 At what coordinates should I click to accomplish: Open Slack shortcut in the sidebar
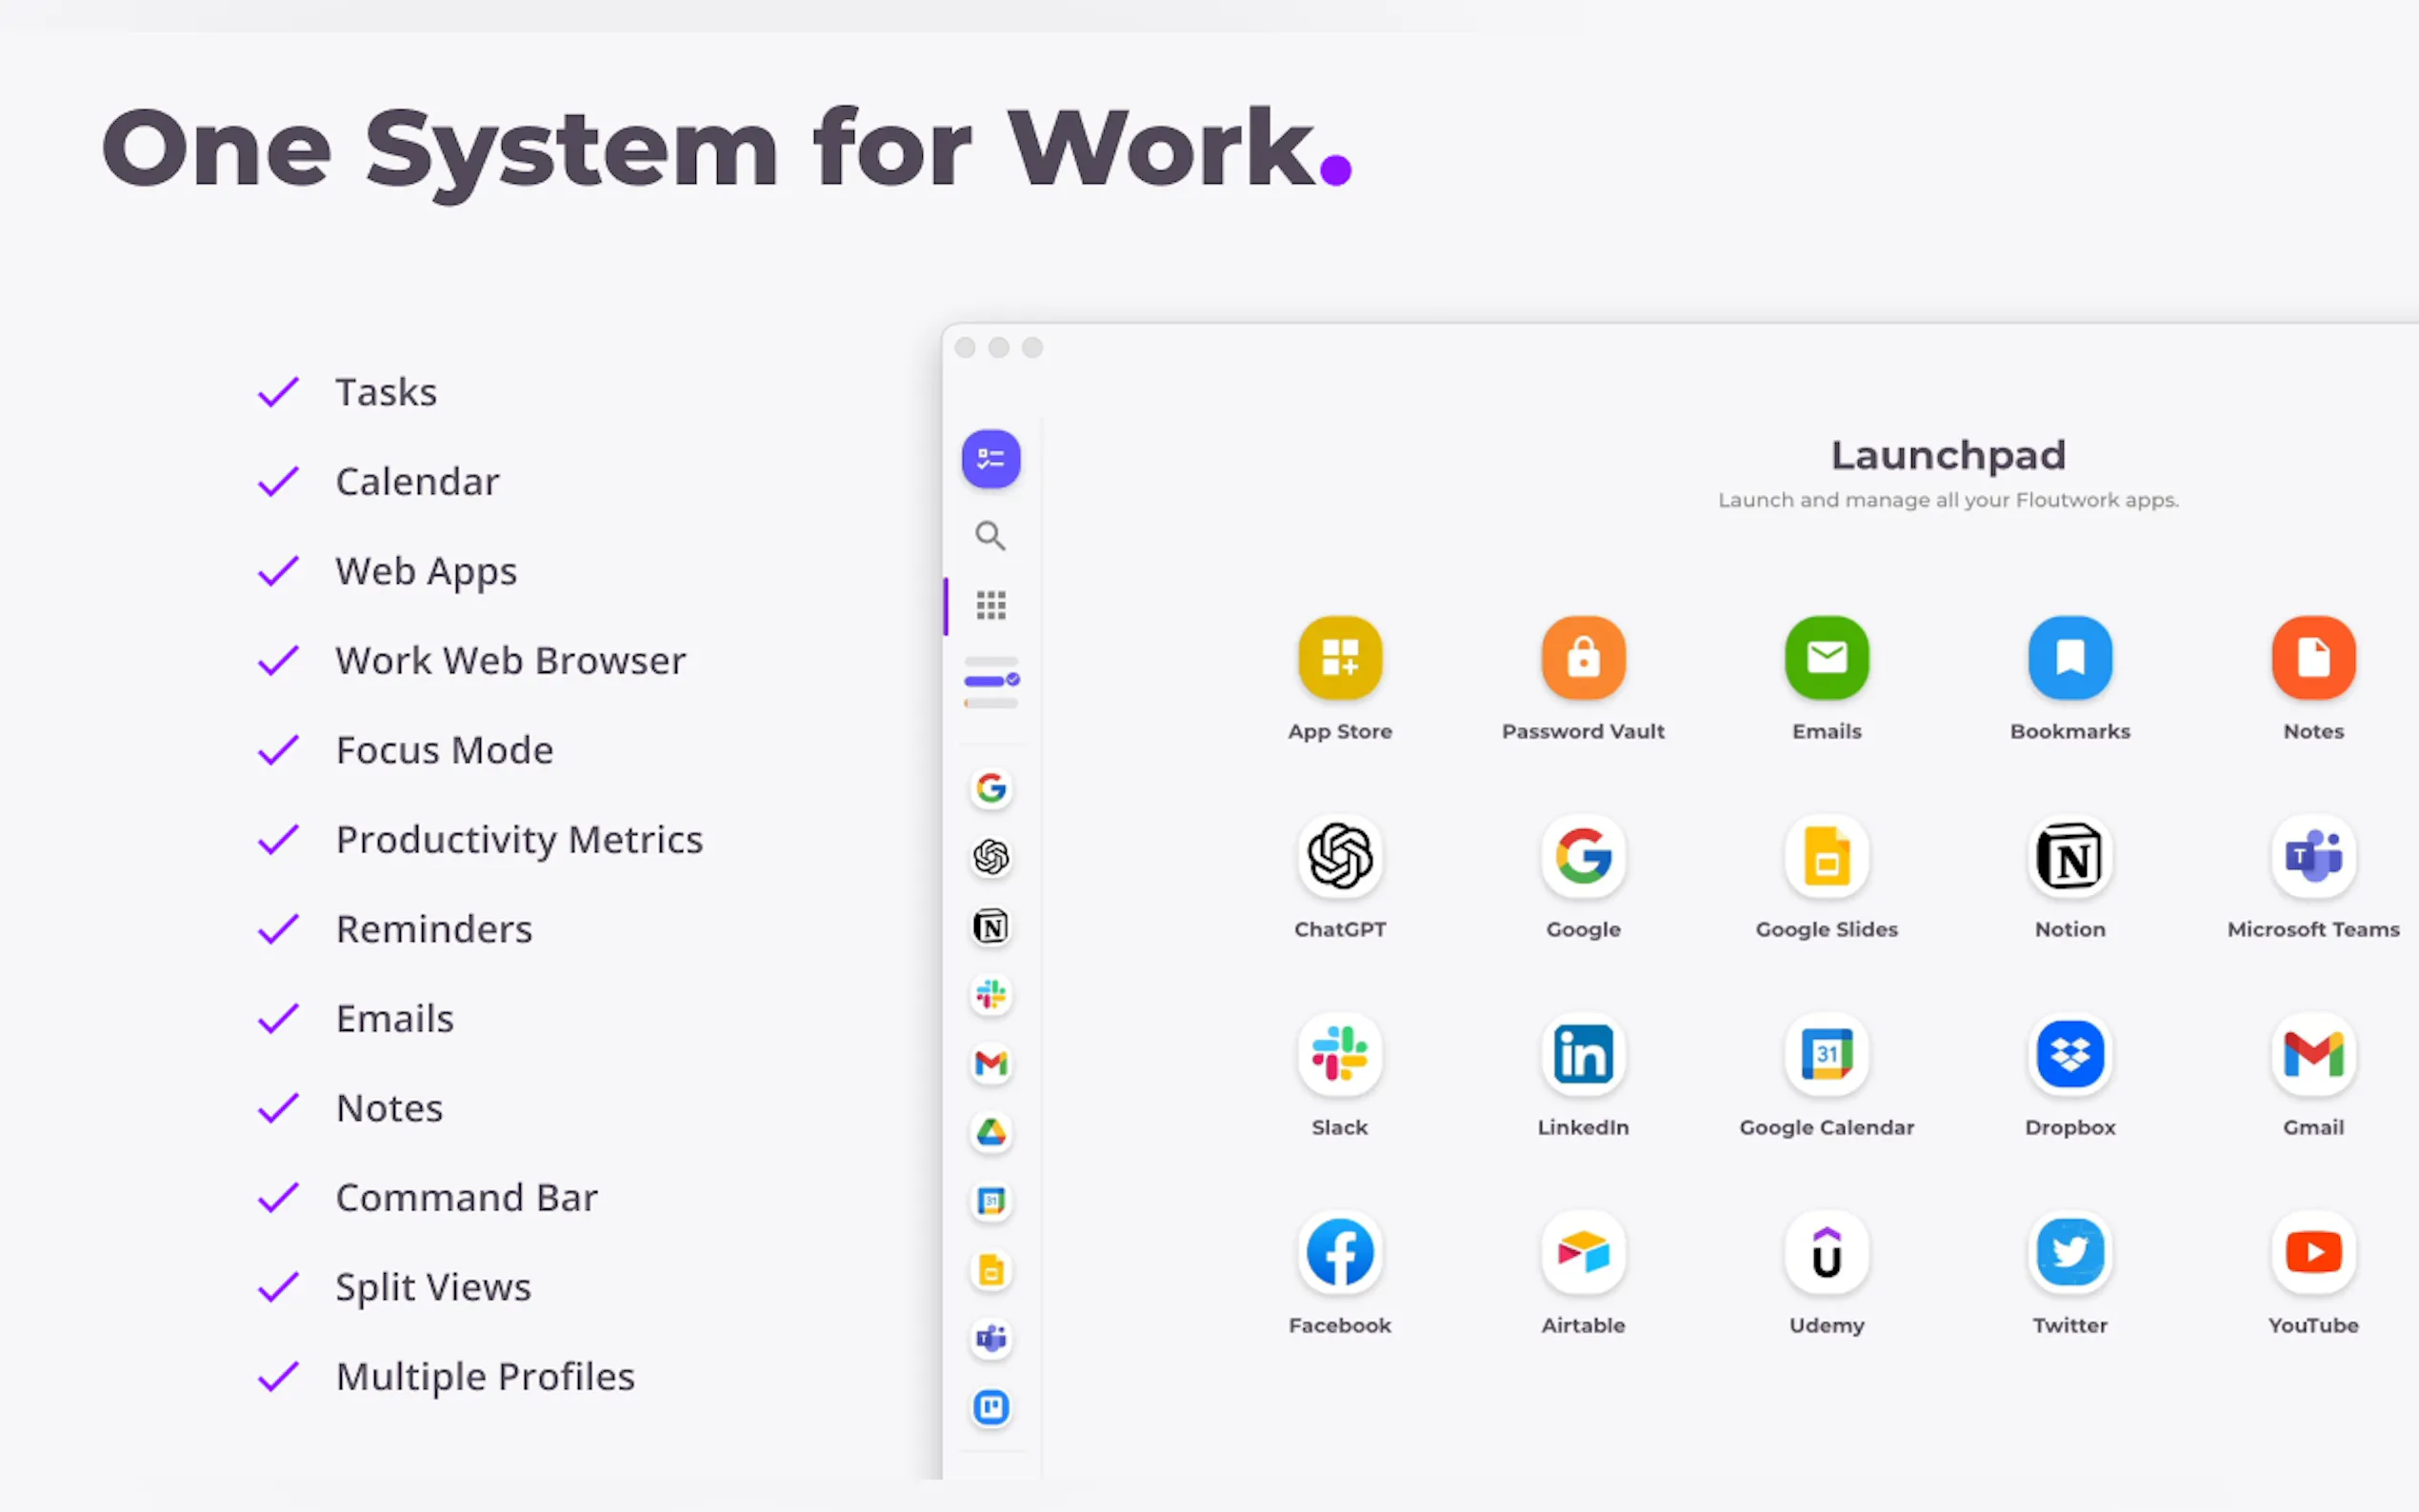coord(990,995)
